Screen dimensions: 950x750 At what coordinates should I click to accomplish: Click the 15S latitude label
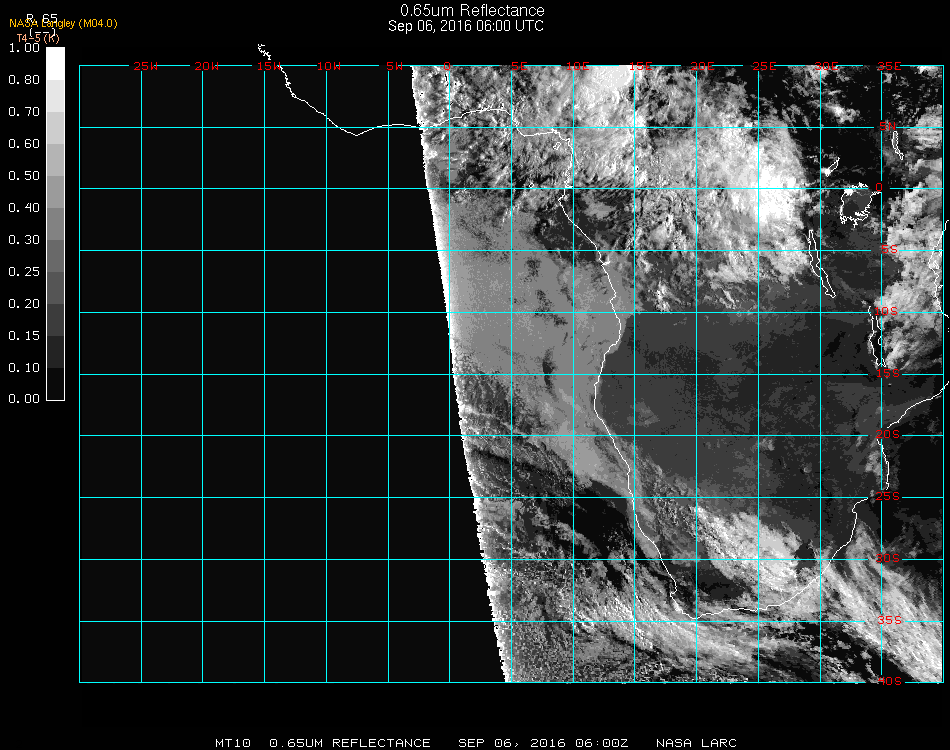click(x=888, y=373)
